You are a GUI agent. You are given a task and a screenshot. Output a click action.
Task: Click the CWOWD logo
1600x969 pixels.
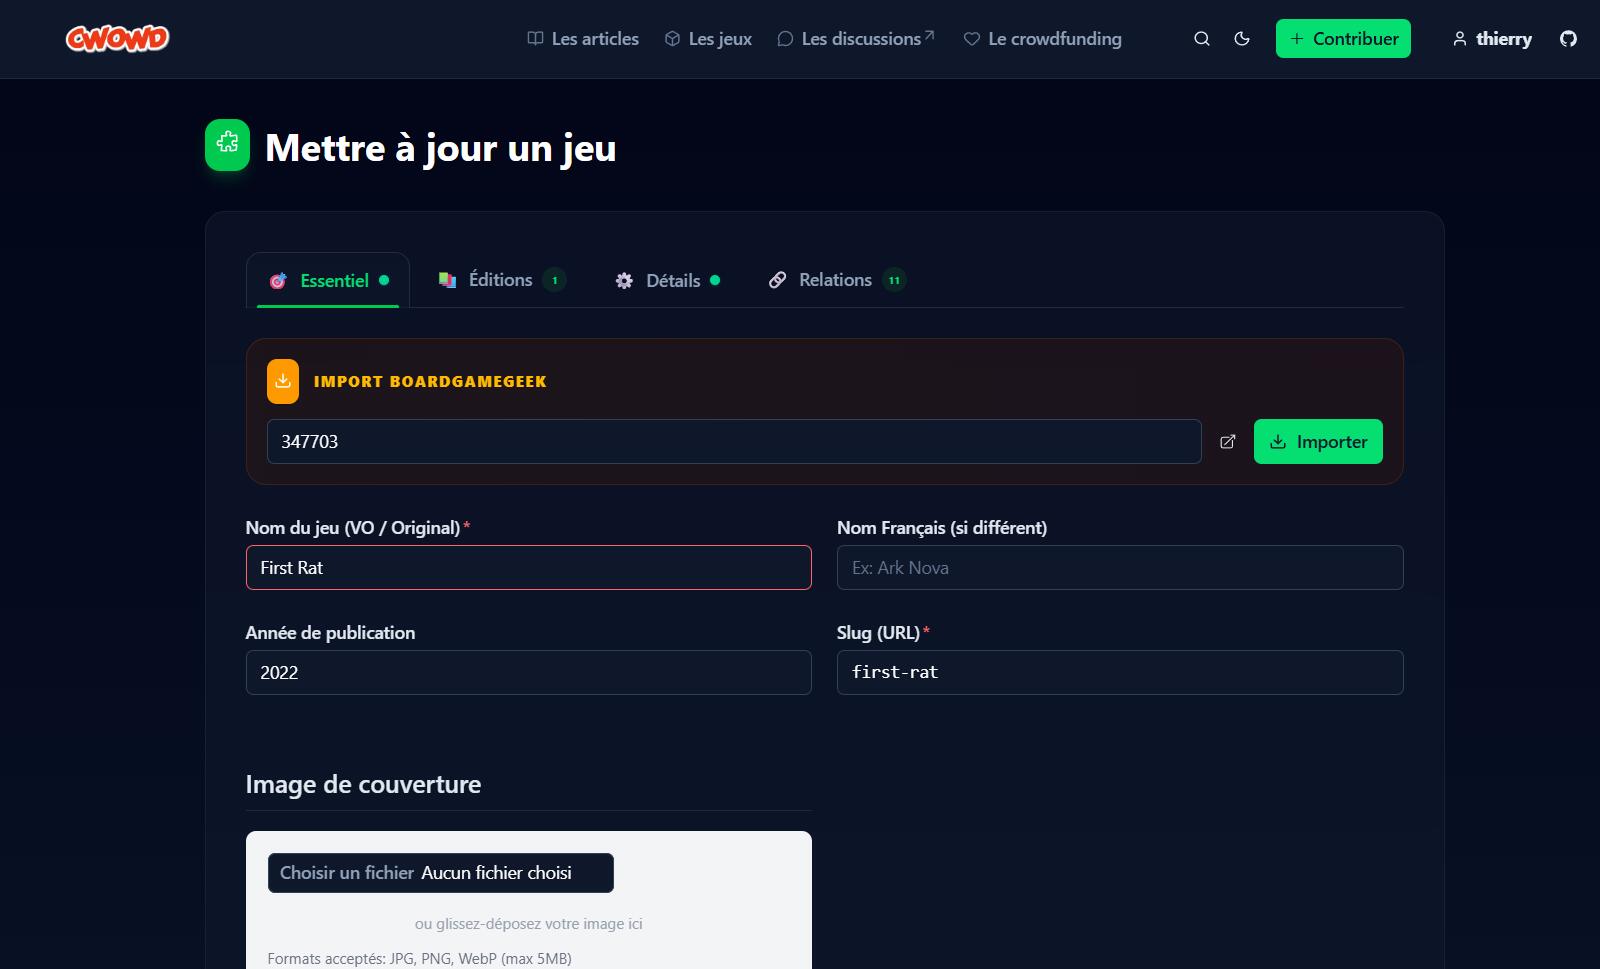tap(117, 38)
